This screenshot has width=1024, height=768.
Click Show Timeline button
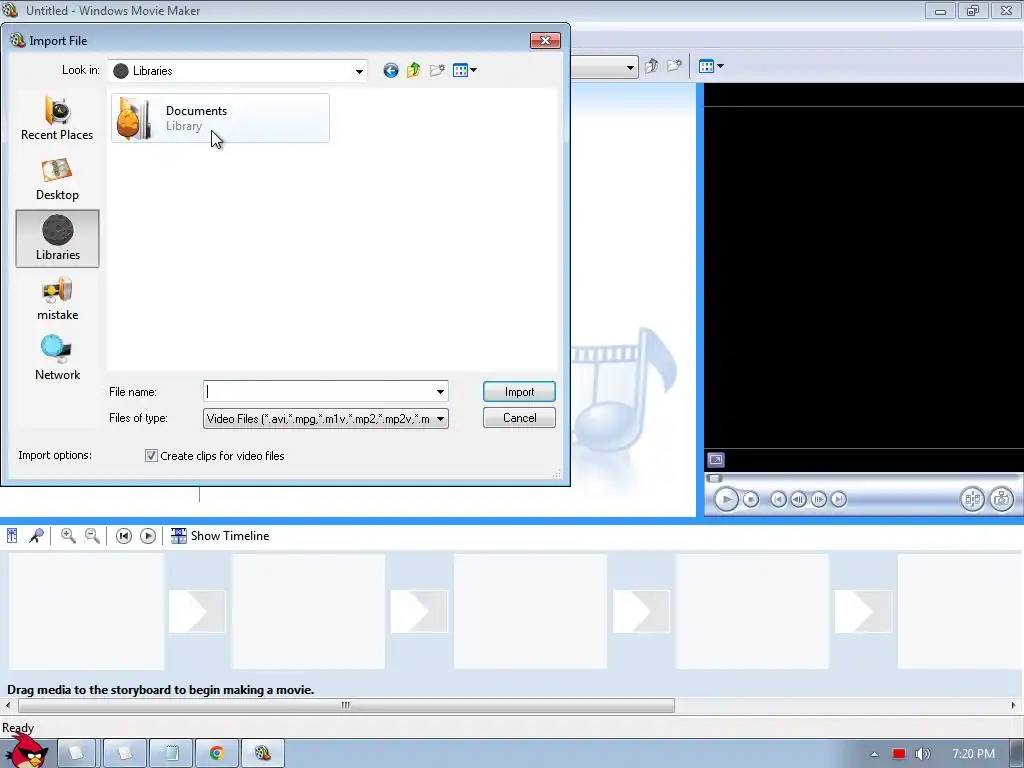[x=220, y=536]
